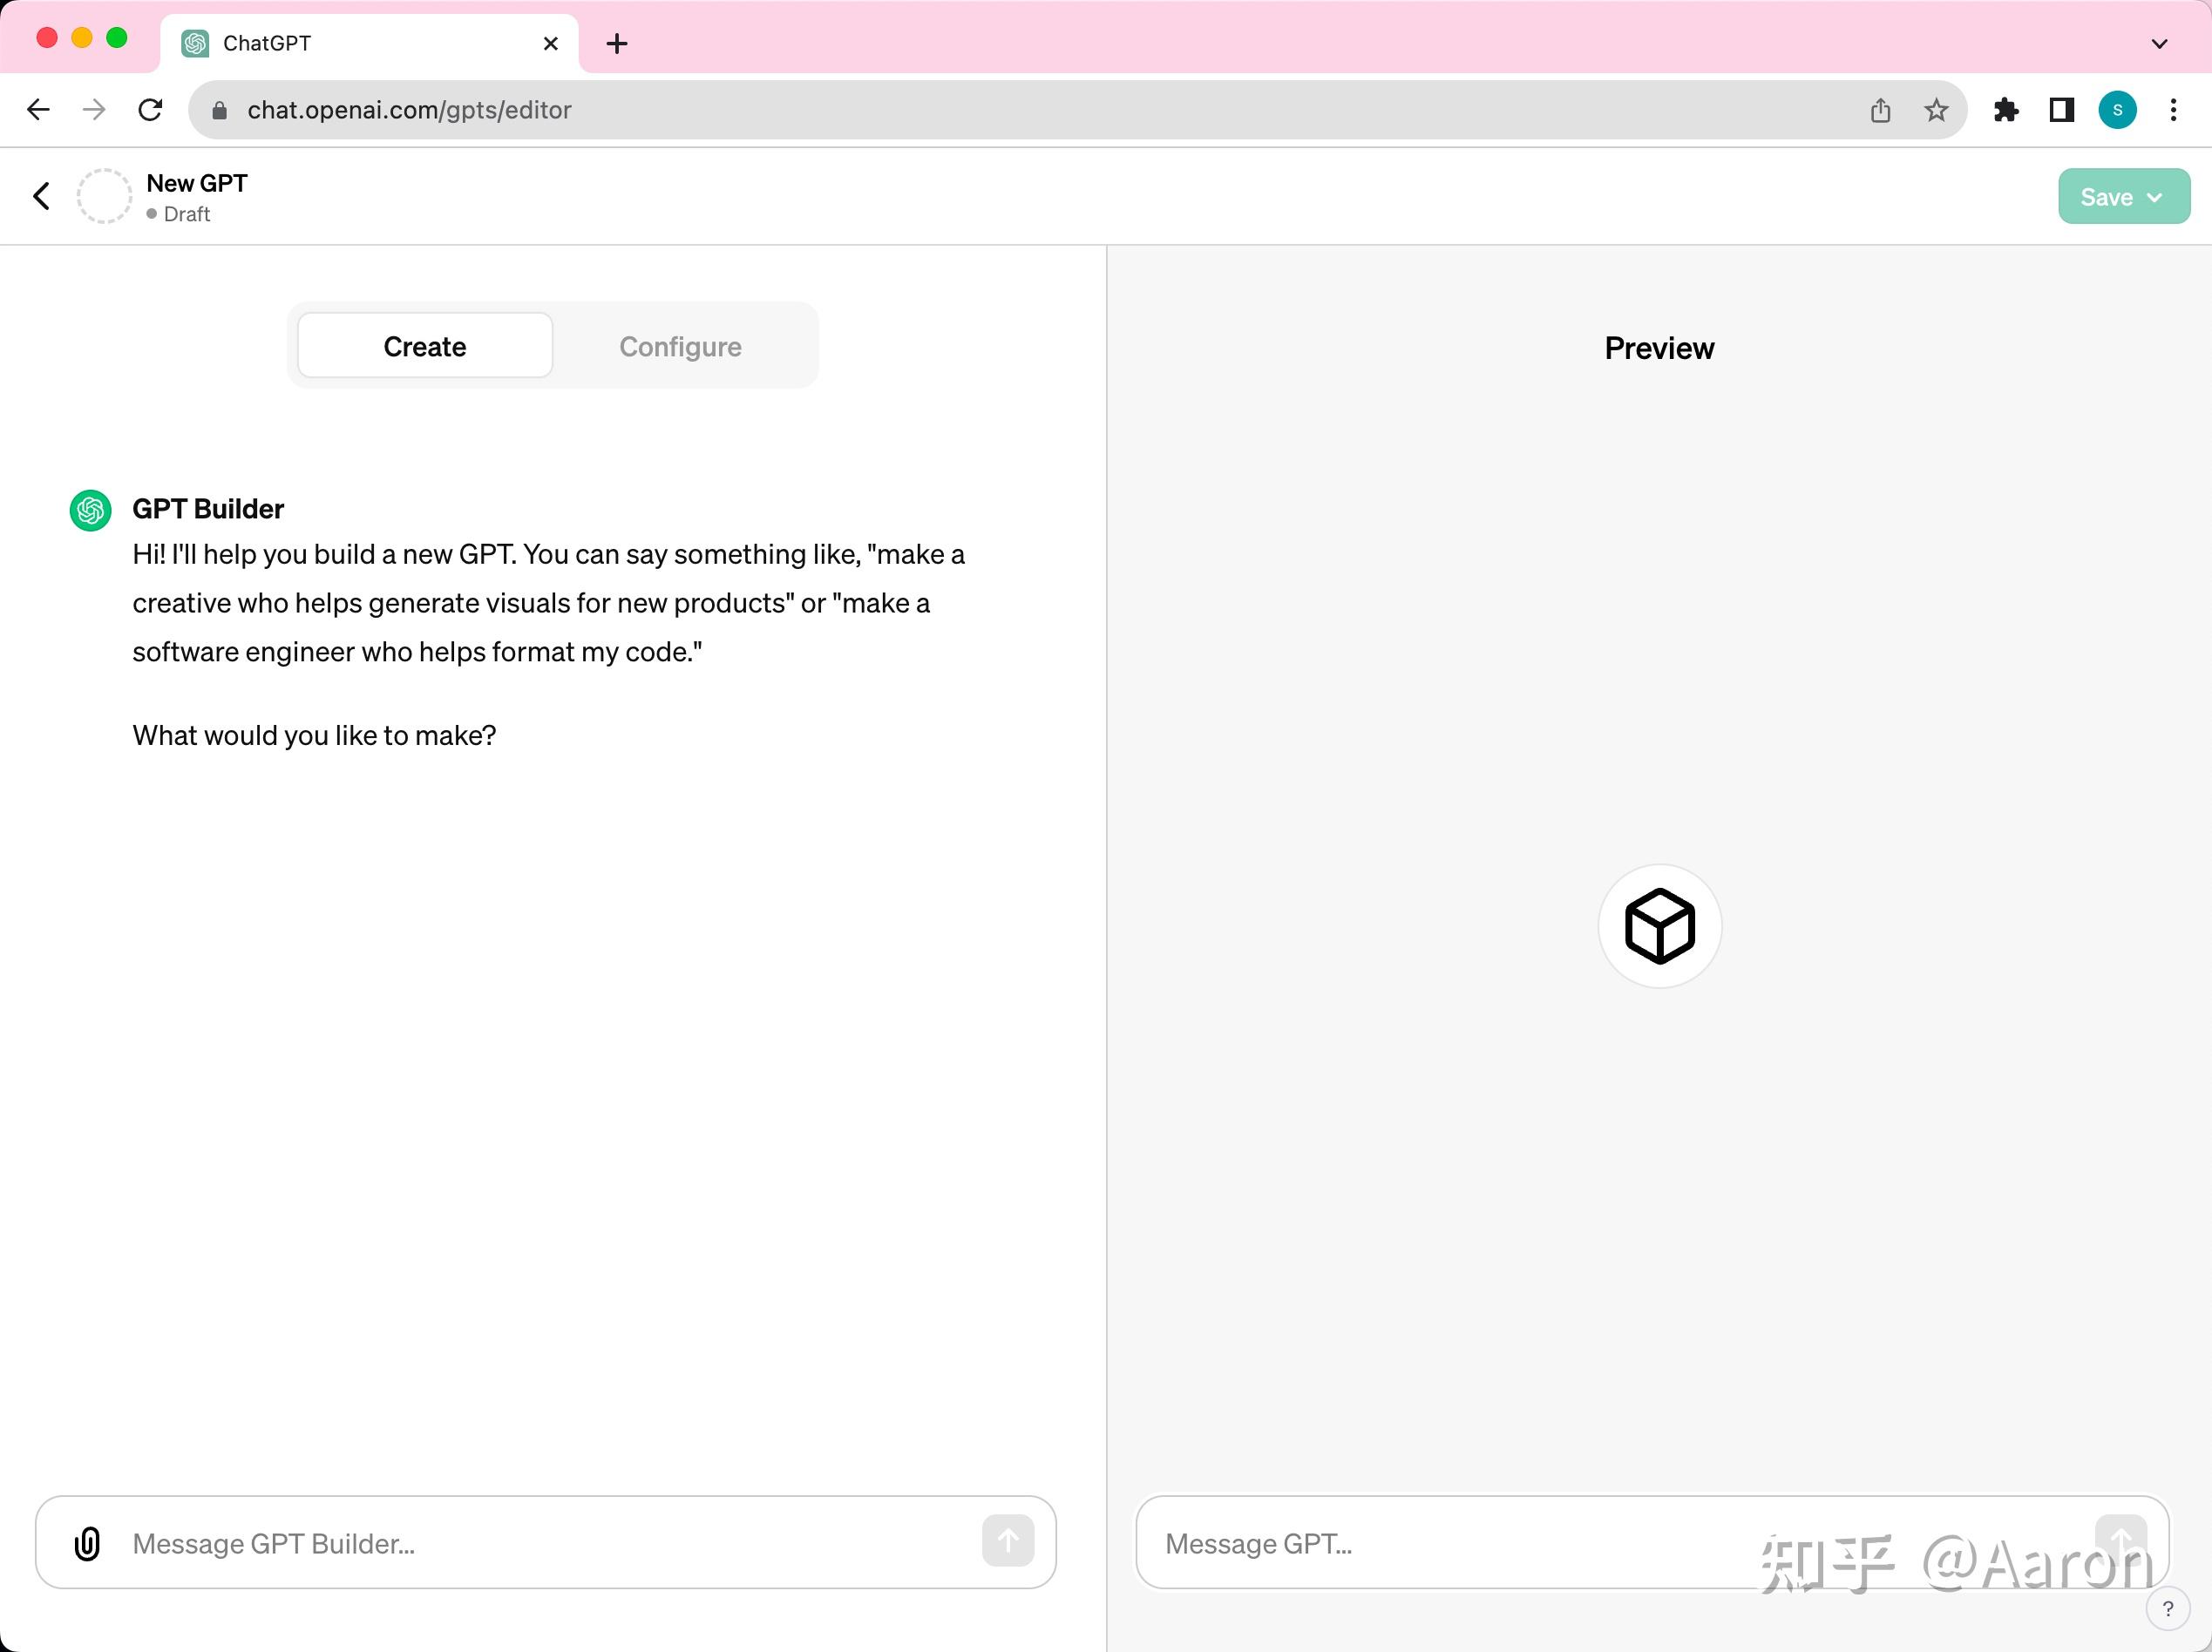Click the back chevron beside the New GPT title

pyautogui.click(x=41, y=195)
